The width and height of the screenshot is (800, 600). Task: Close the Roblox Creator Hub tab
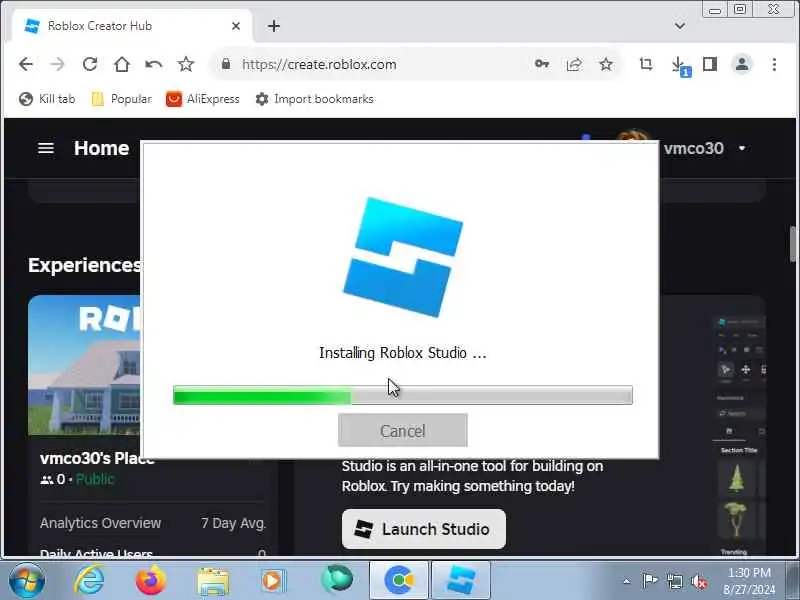236,26
